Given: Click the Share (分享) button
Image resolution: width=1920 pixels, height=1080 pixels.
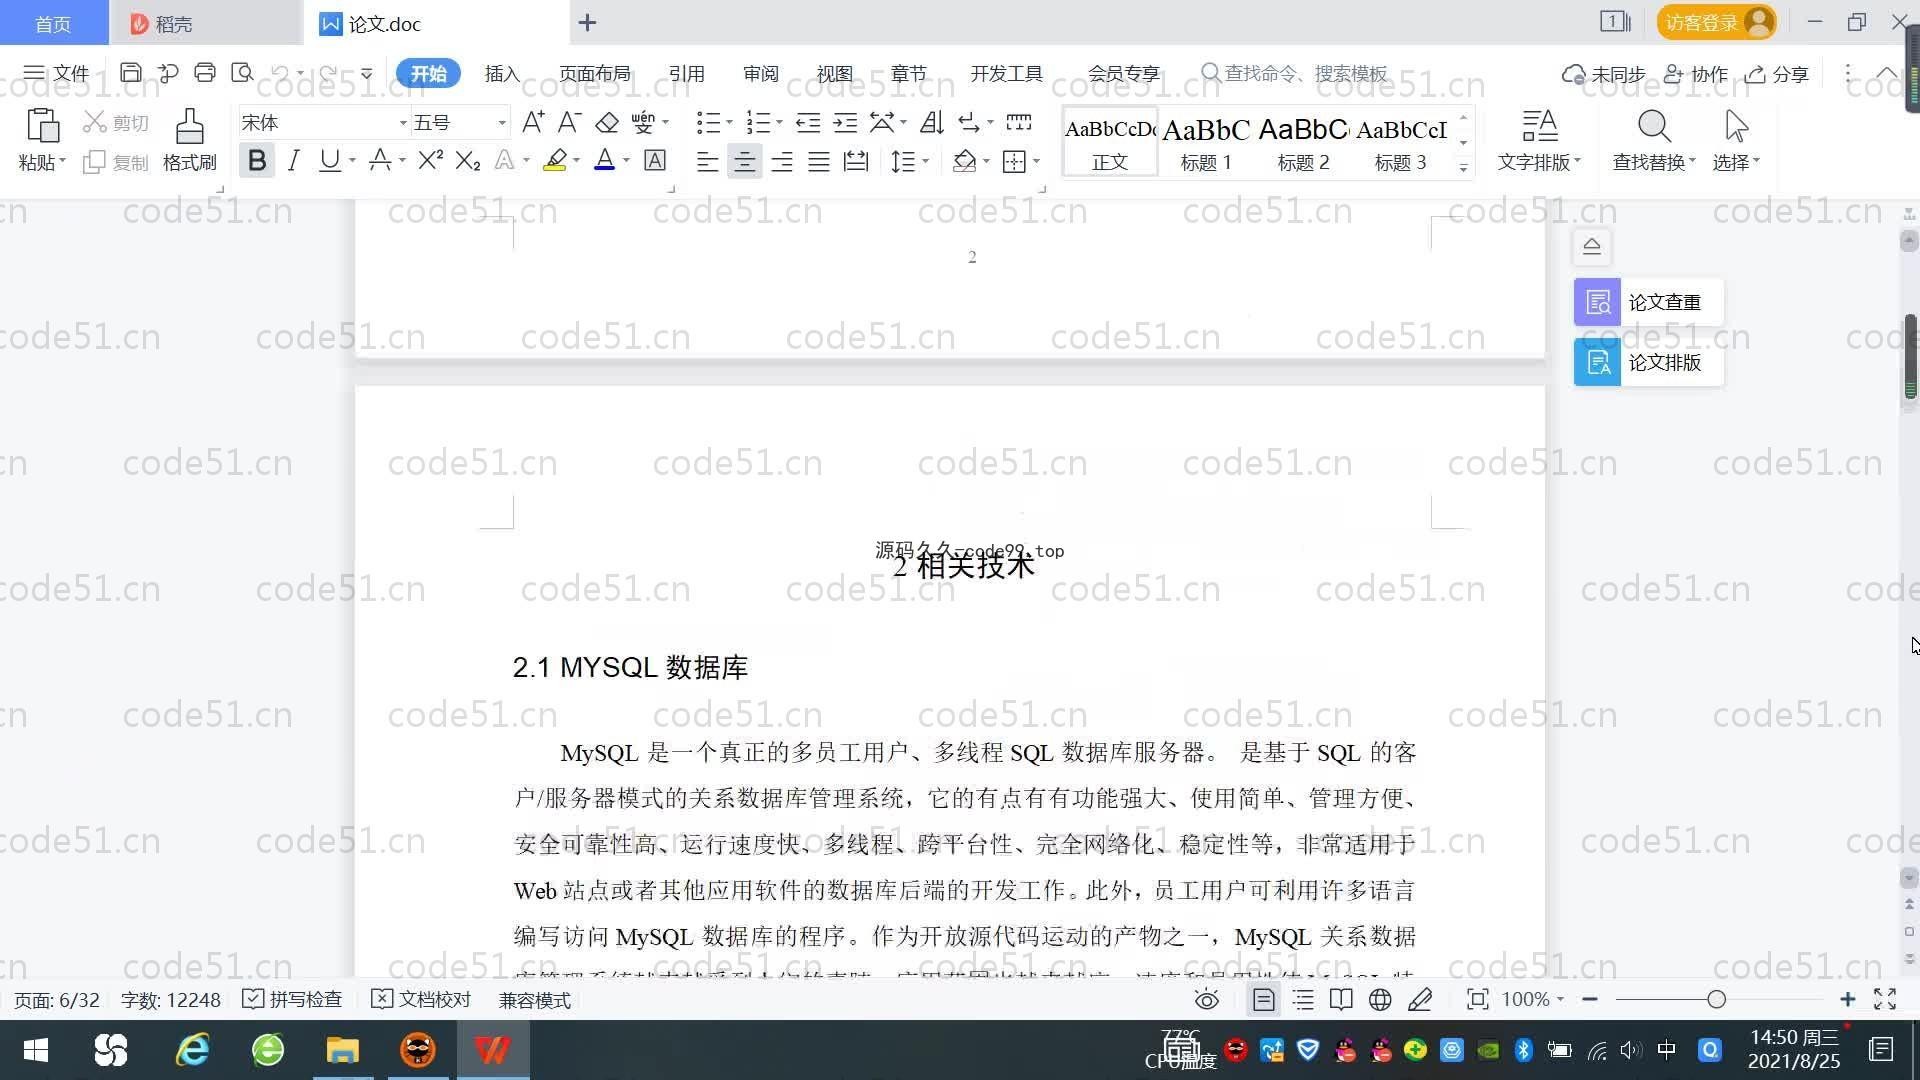Looking at the screenshot, I should (1777, 74).
